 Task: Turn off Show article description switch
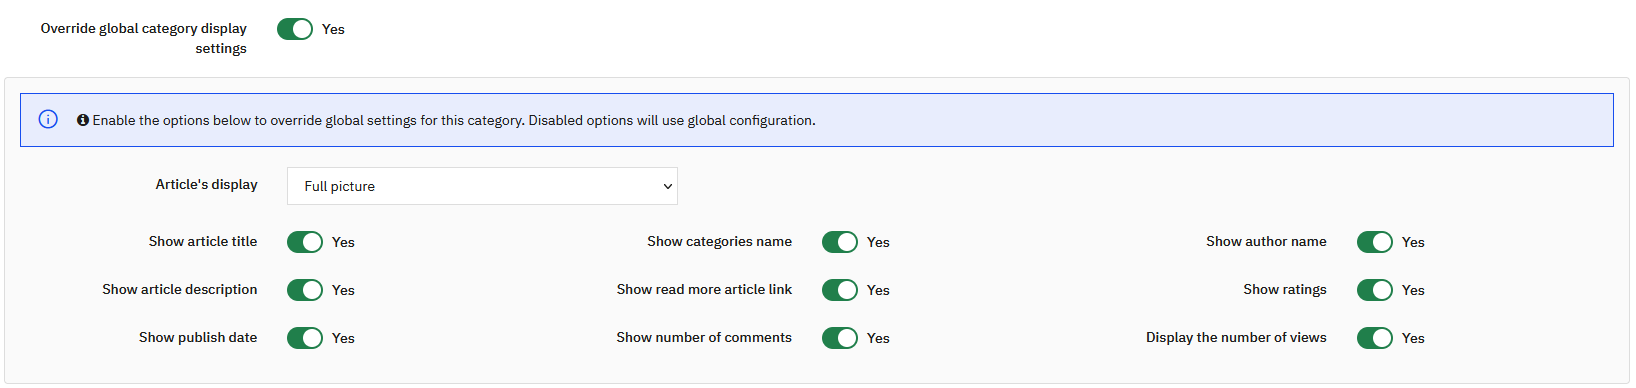[305, 290]
